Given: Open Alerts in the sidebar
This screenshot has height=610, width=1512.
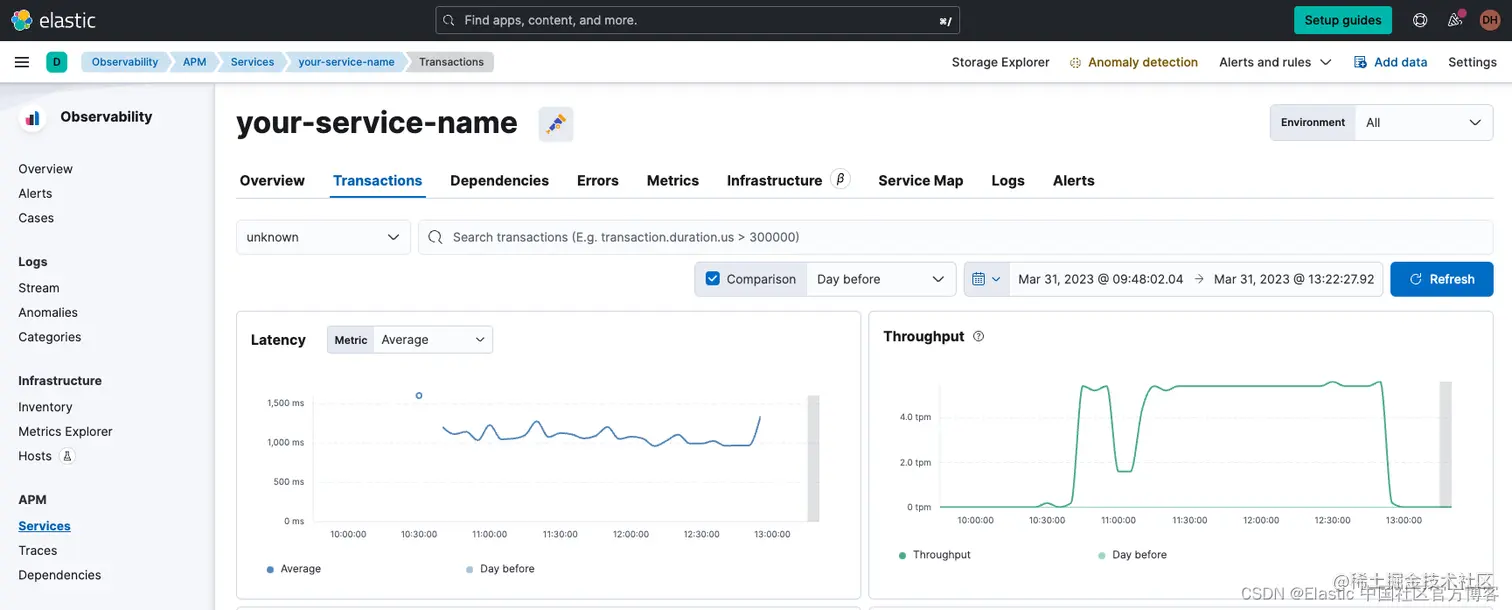Looking at the screenshot, I should point(35,193).
